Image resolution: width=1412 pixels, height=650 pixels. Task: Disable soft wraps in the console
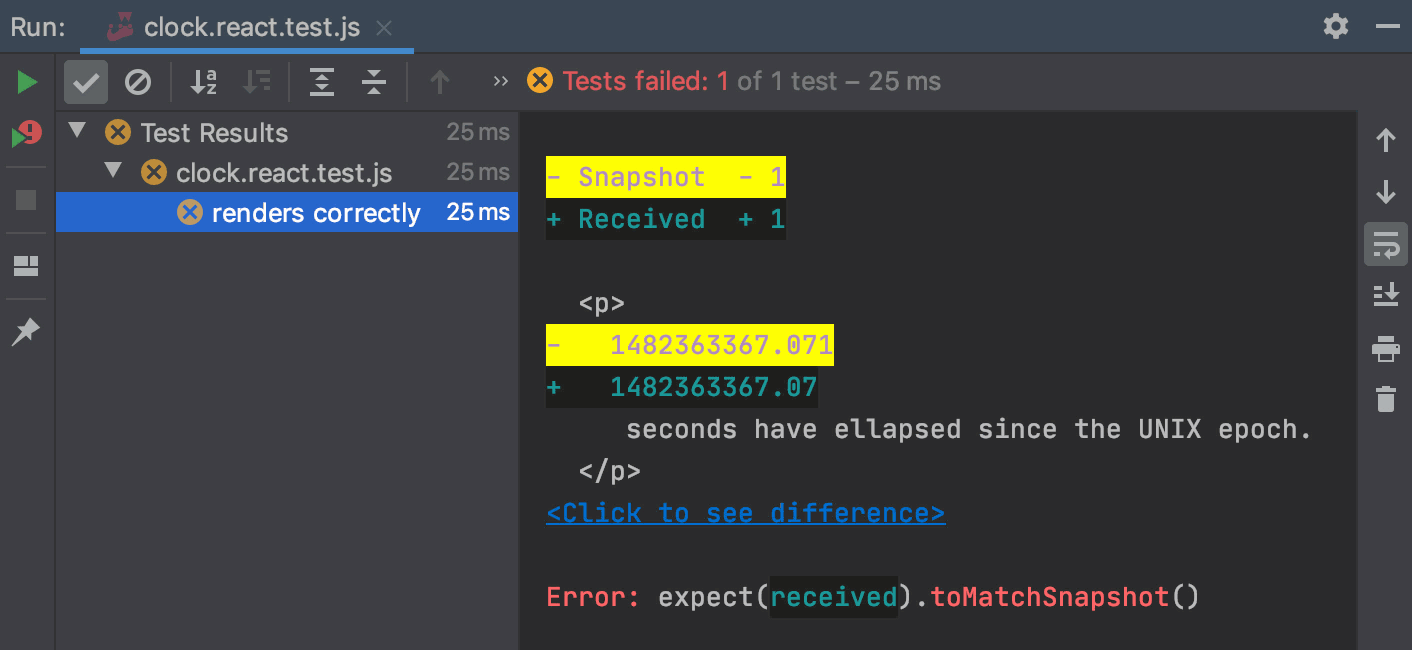pyautogui.click(x=1386, y=244)
